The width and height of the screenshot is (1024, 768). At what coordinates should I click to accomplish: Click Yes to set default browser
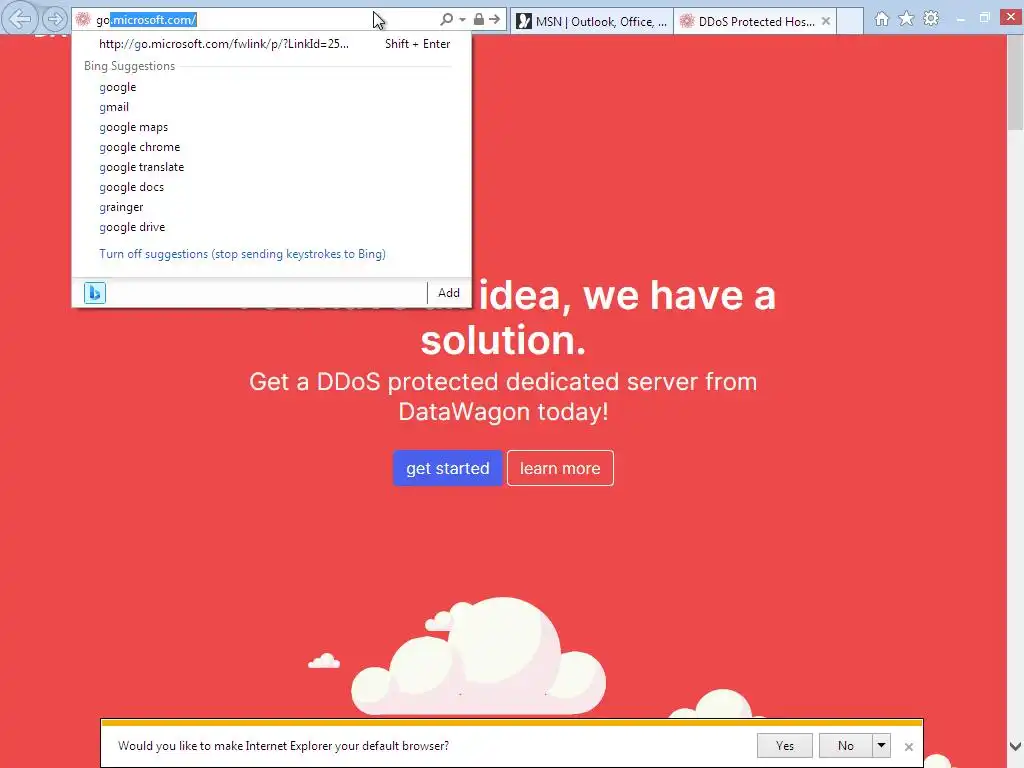pos(785,746)
